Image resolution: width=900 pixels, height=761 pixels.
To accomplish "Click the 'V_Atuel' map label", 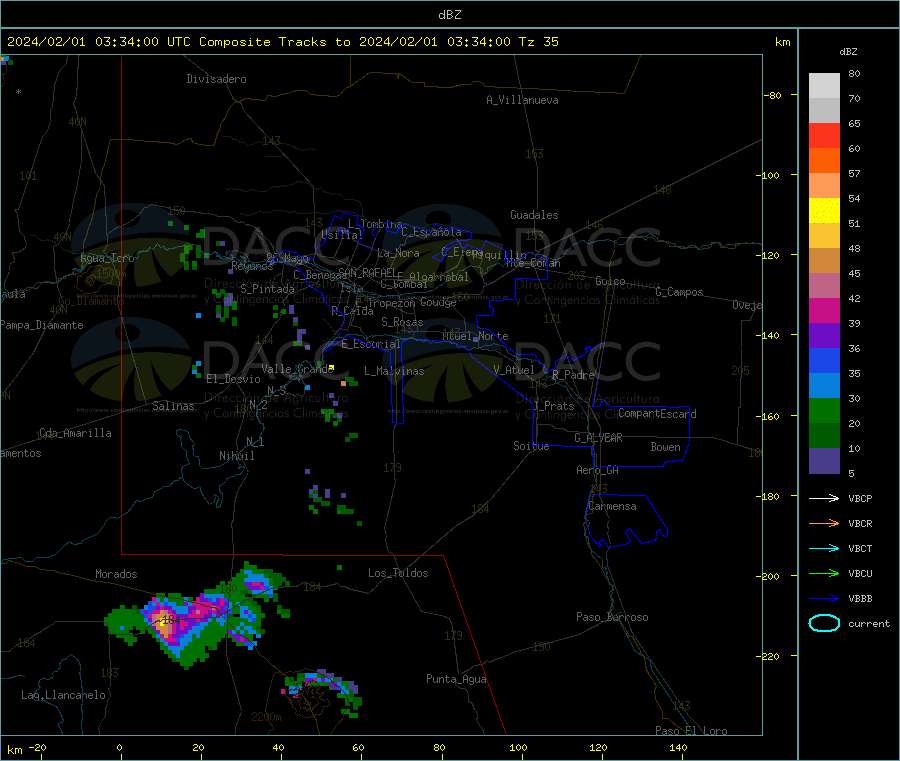I will point(514,370).
